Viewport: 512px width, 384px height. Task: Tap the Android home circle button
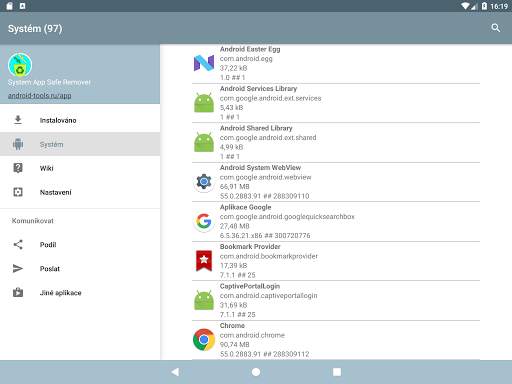[x=256, y=372]
